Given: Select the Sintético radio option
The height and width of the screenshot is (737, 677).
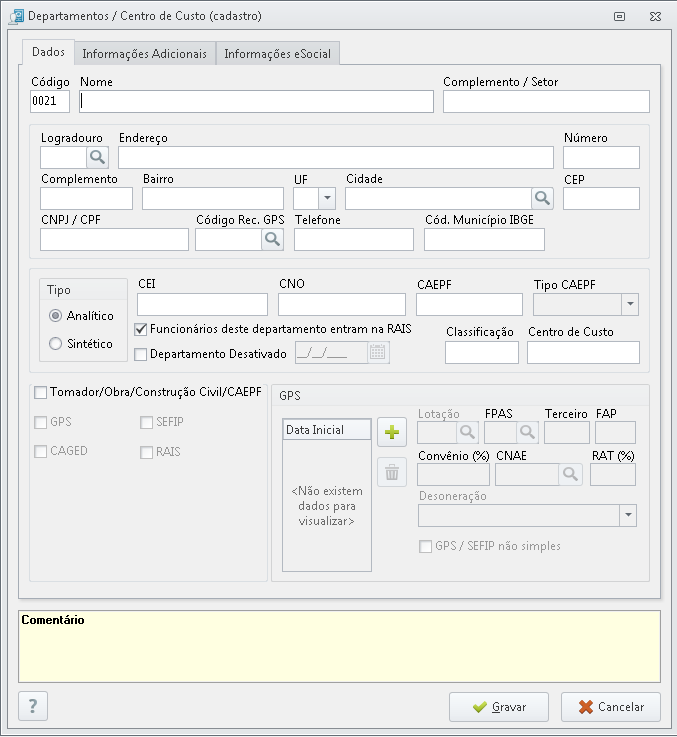Looking at the screenshot, I should coord(56,344).
